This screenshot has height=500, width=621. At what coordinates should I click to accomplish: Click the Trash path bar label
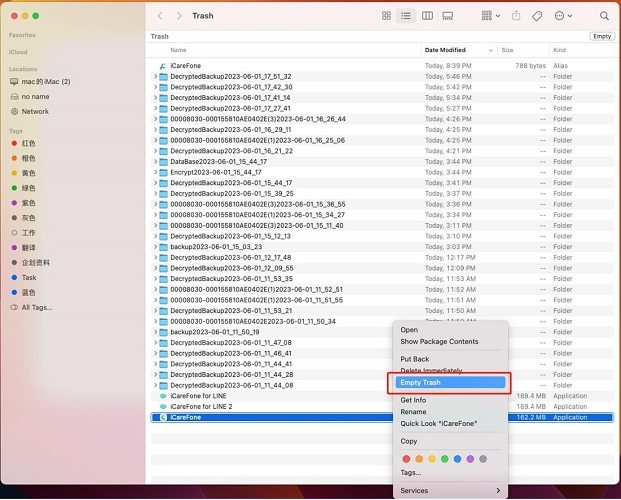159,36
